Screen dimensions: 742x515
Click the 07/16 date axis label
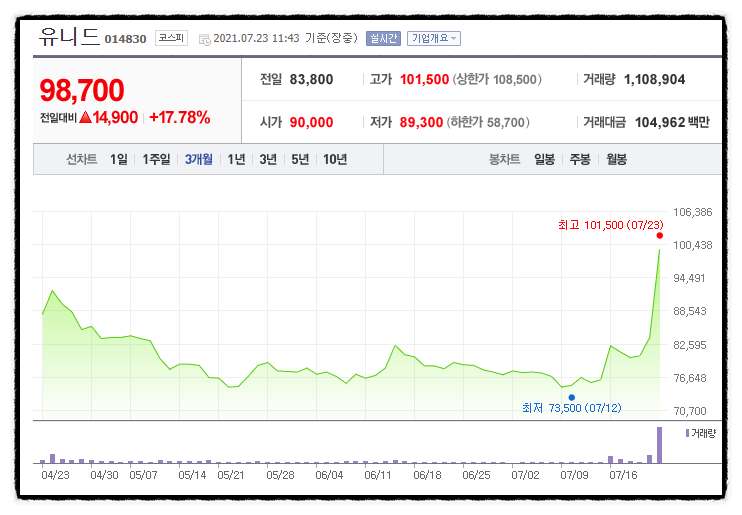(623, 475)
